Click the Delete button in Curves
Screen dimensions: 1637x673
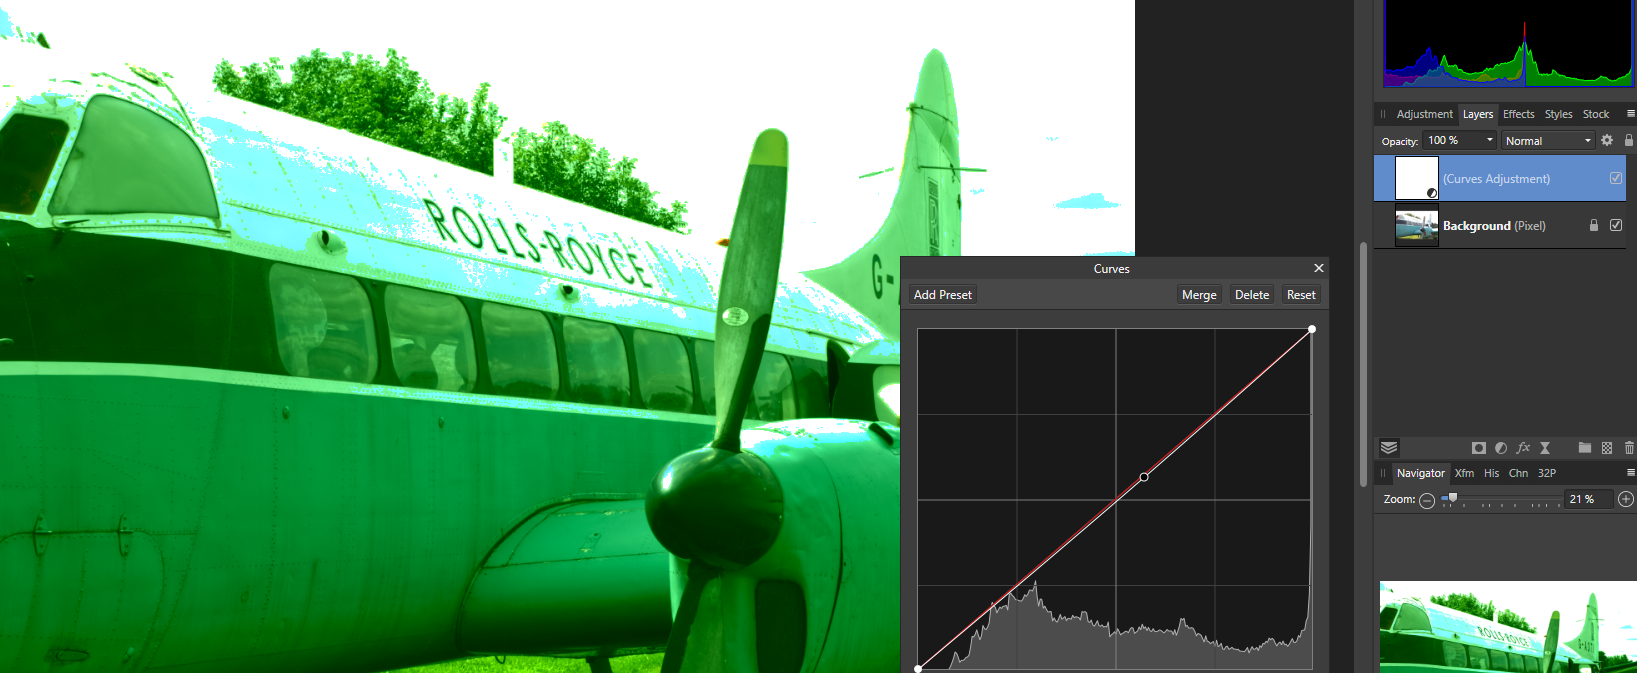[x=1252, y=295]
